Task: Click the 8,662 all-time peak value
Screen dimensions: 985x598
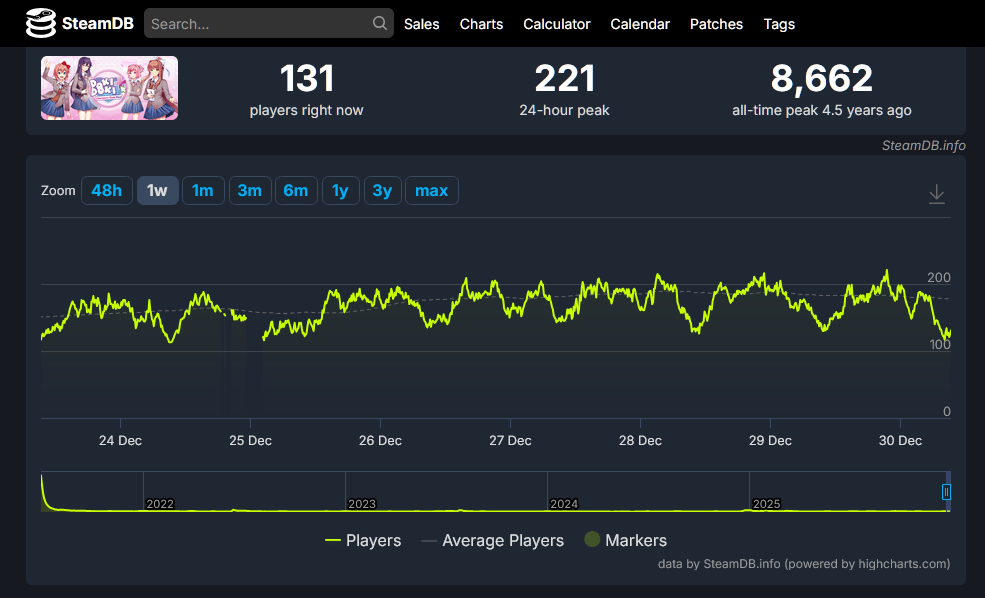Action: [x=822, y=79]
